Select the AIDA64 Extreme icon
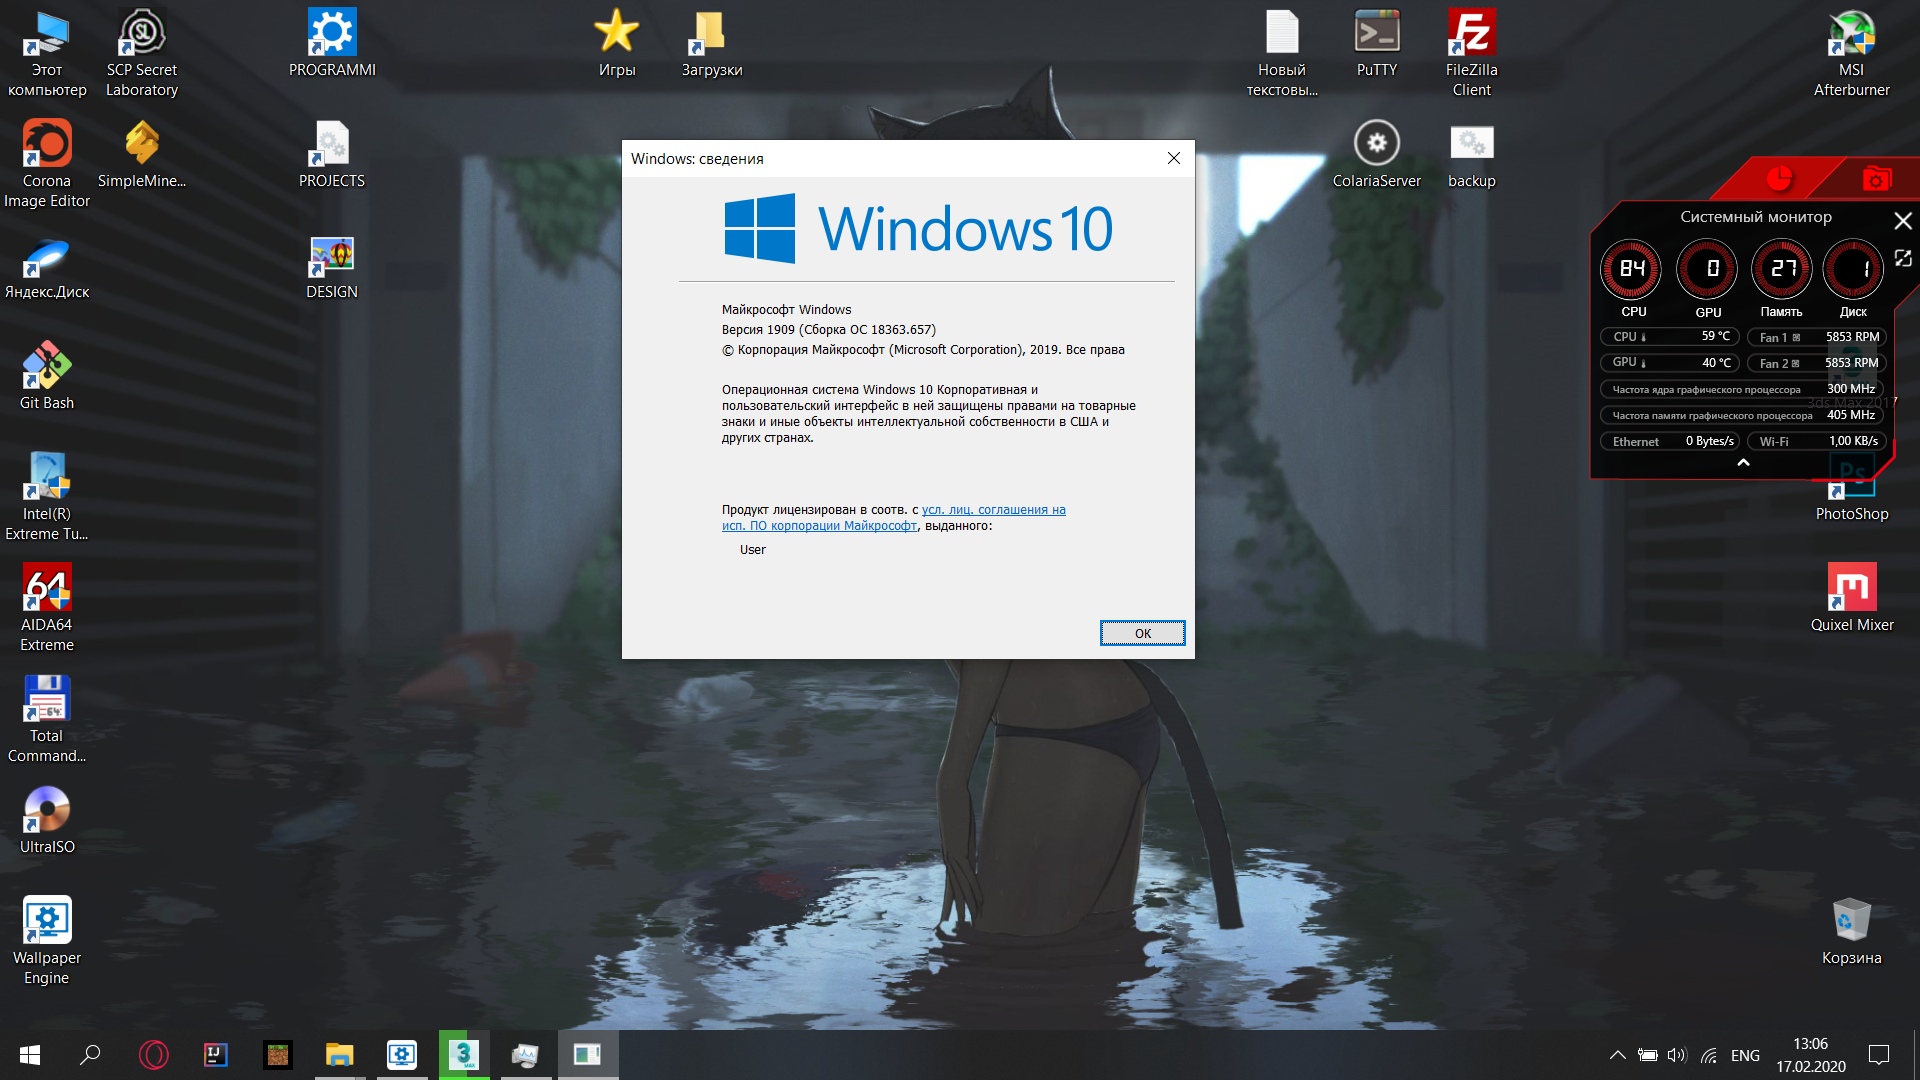The height and width of the screenshot is (1080, 1920). coord(47,606)
